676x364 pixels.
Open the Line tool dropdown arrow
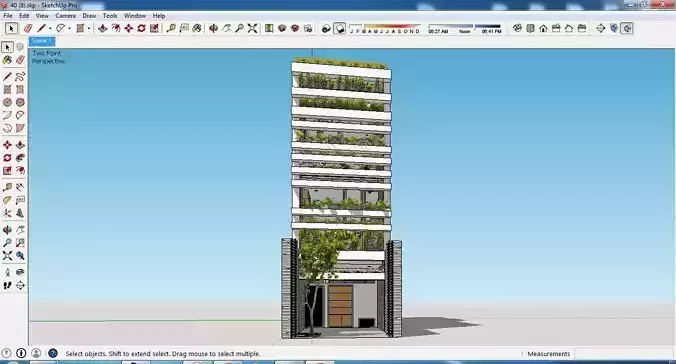pyautogui.click(x=50, y=28)
